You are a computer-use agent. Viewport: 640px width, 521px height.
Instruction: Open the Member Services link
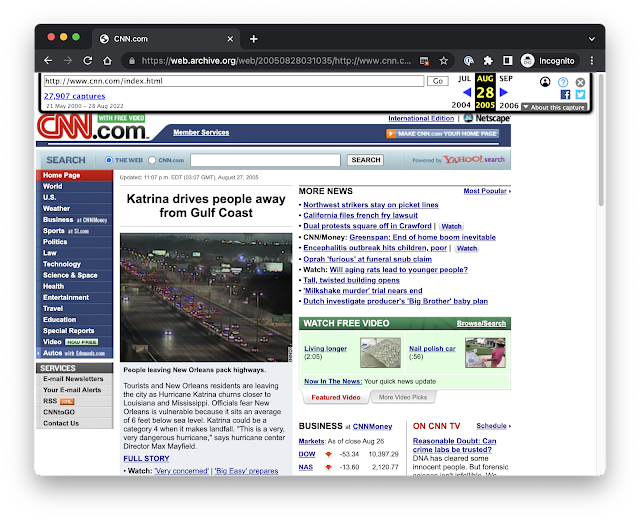(201, 132)
